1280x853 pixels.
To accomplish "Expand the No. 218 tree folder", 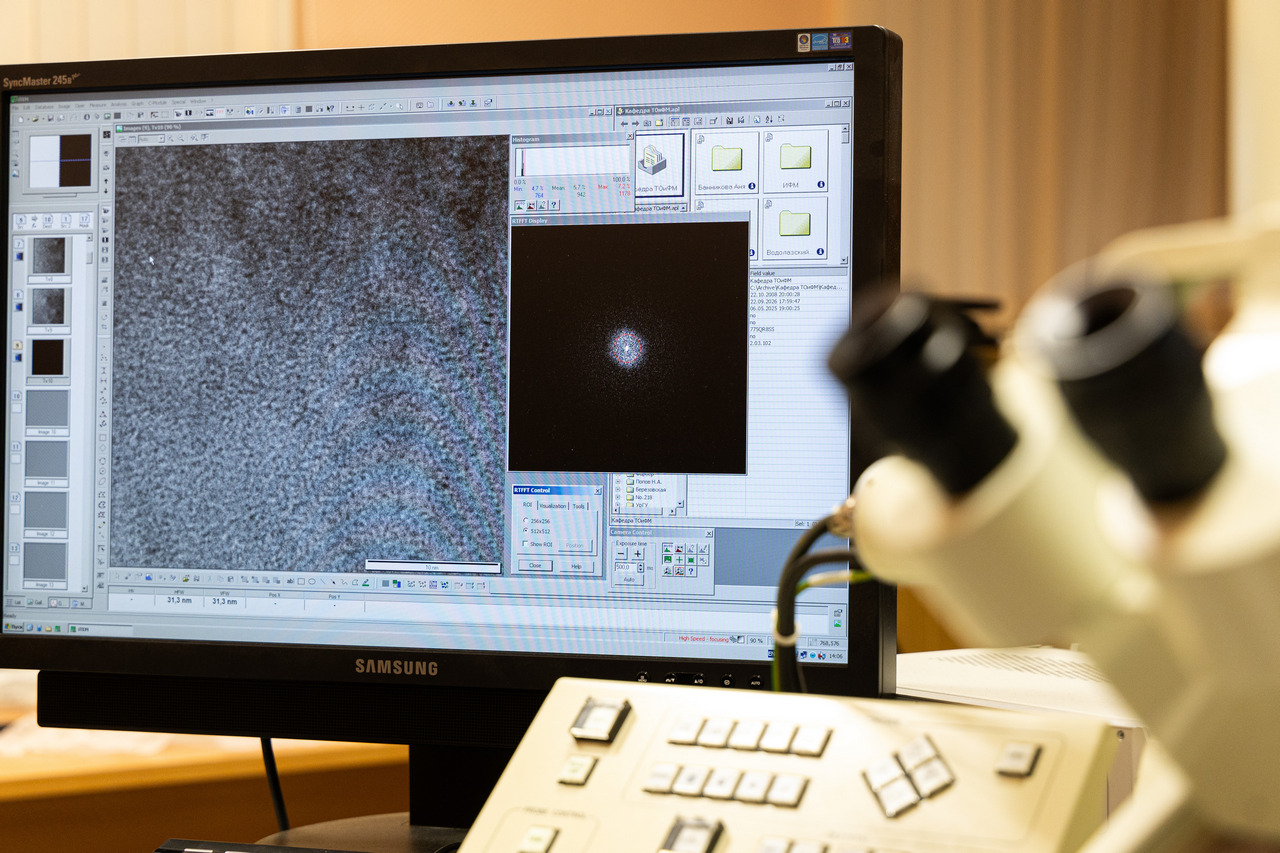I will (x=619, y=498).
